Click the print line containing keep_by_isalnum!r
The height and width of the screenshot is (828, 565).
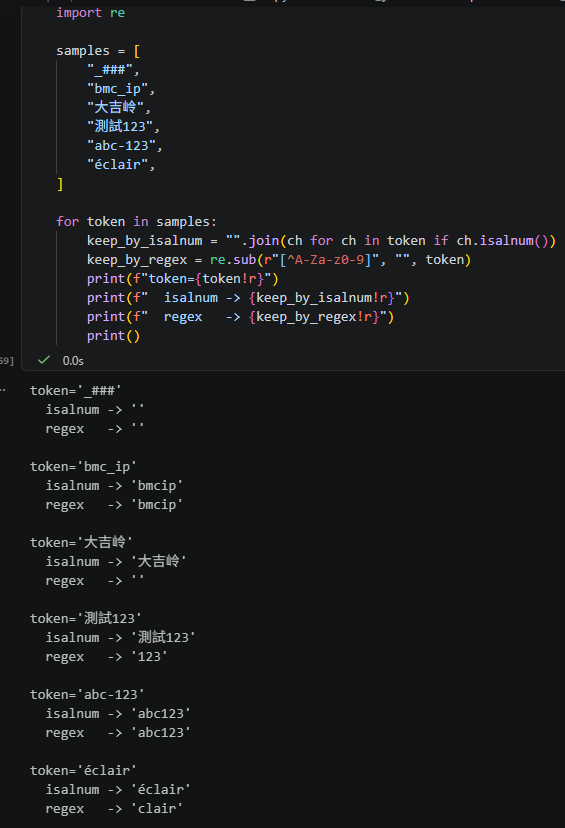point(248,298)
